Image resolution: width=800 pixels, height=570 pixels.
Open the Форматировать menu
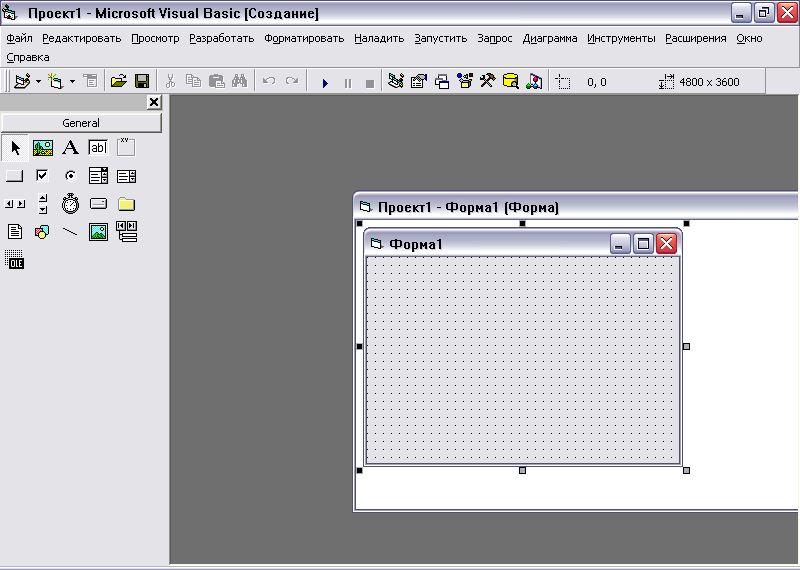(304, 38)
